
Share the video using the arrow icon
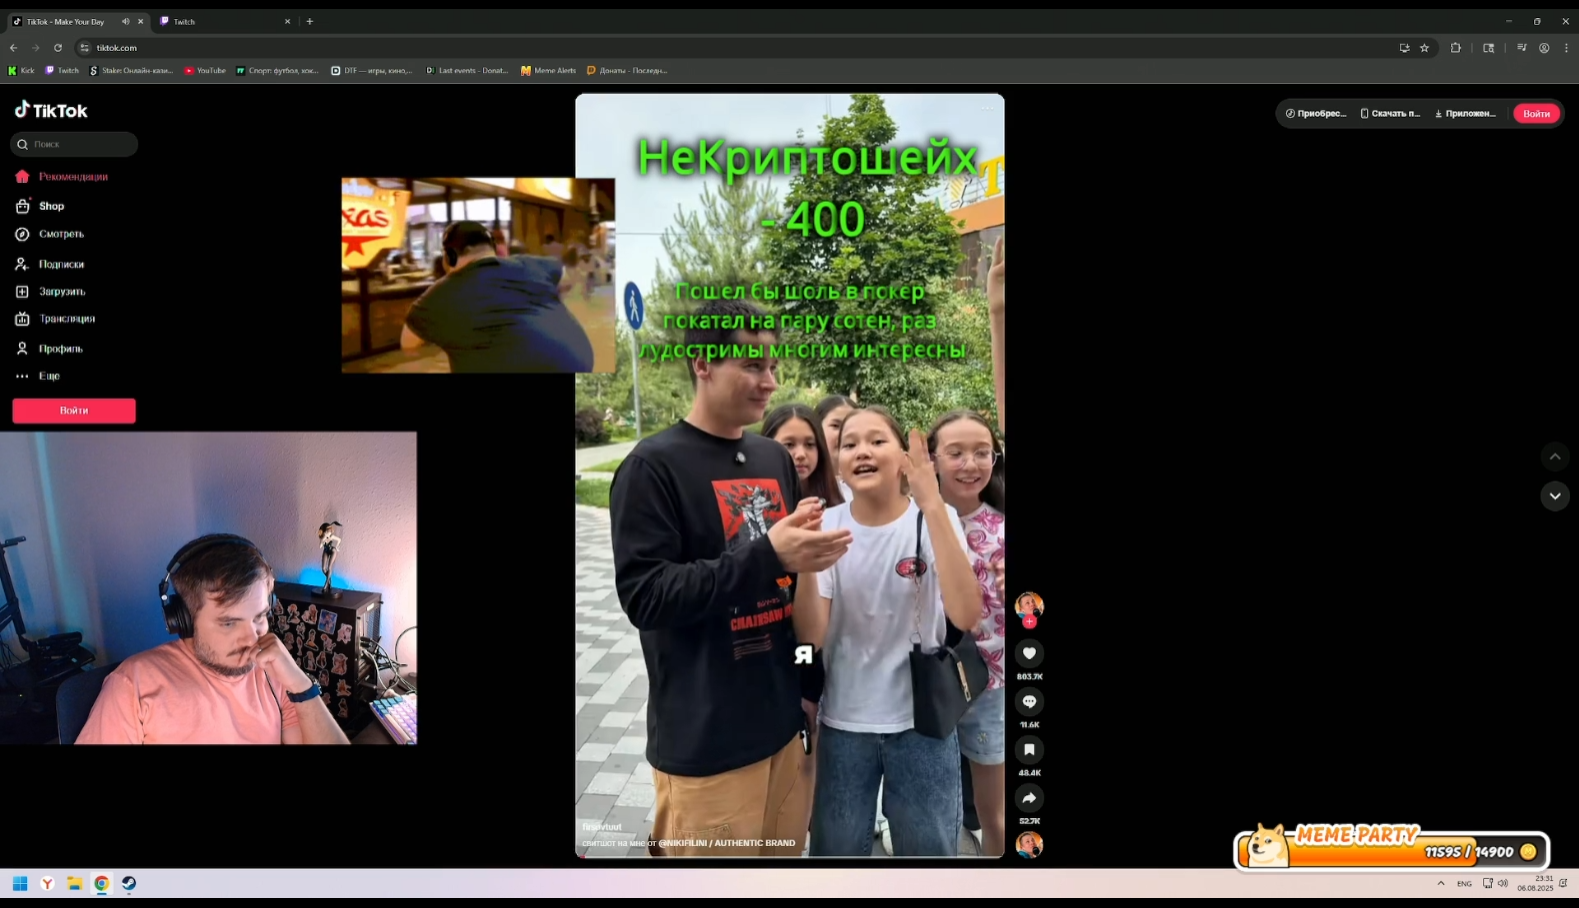coord(1029,797)
